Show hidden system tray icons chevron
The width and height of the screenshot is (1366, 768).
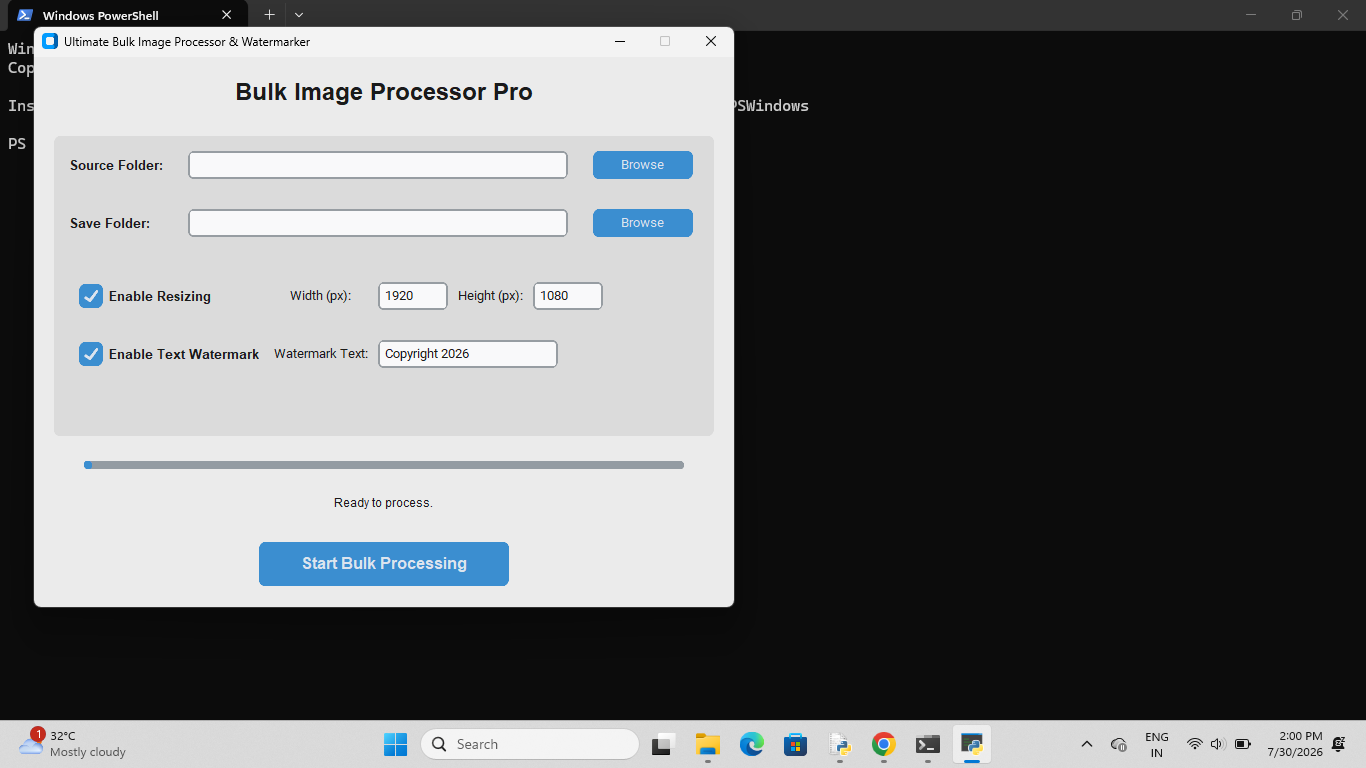point(1087,744)
